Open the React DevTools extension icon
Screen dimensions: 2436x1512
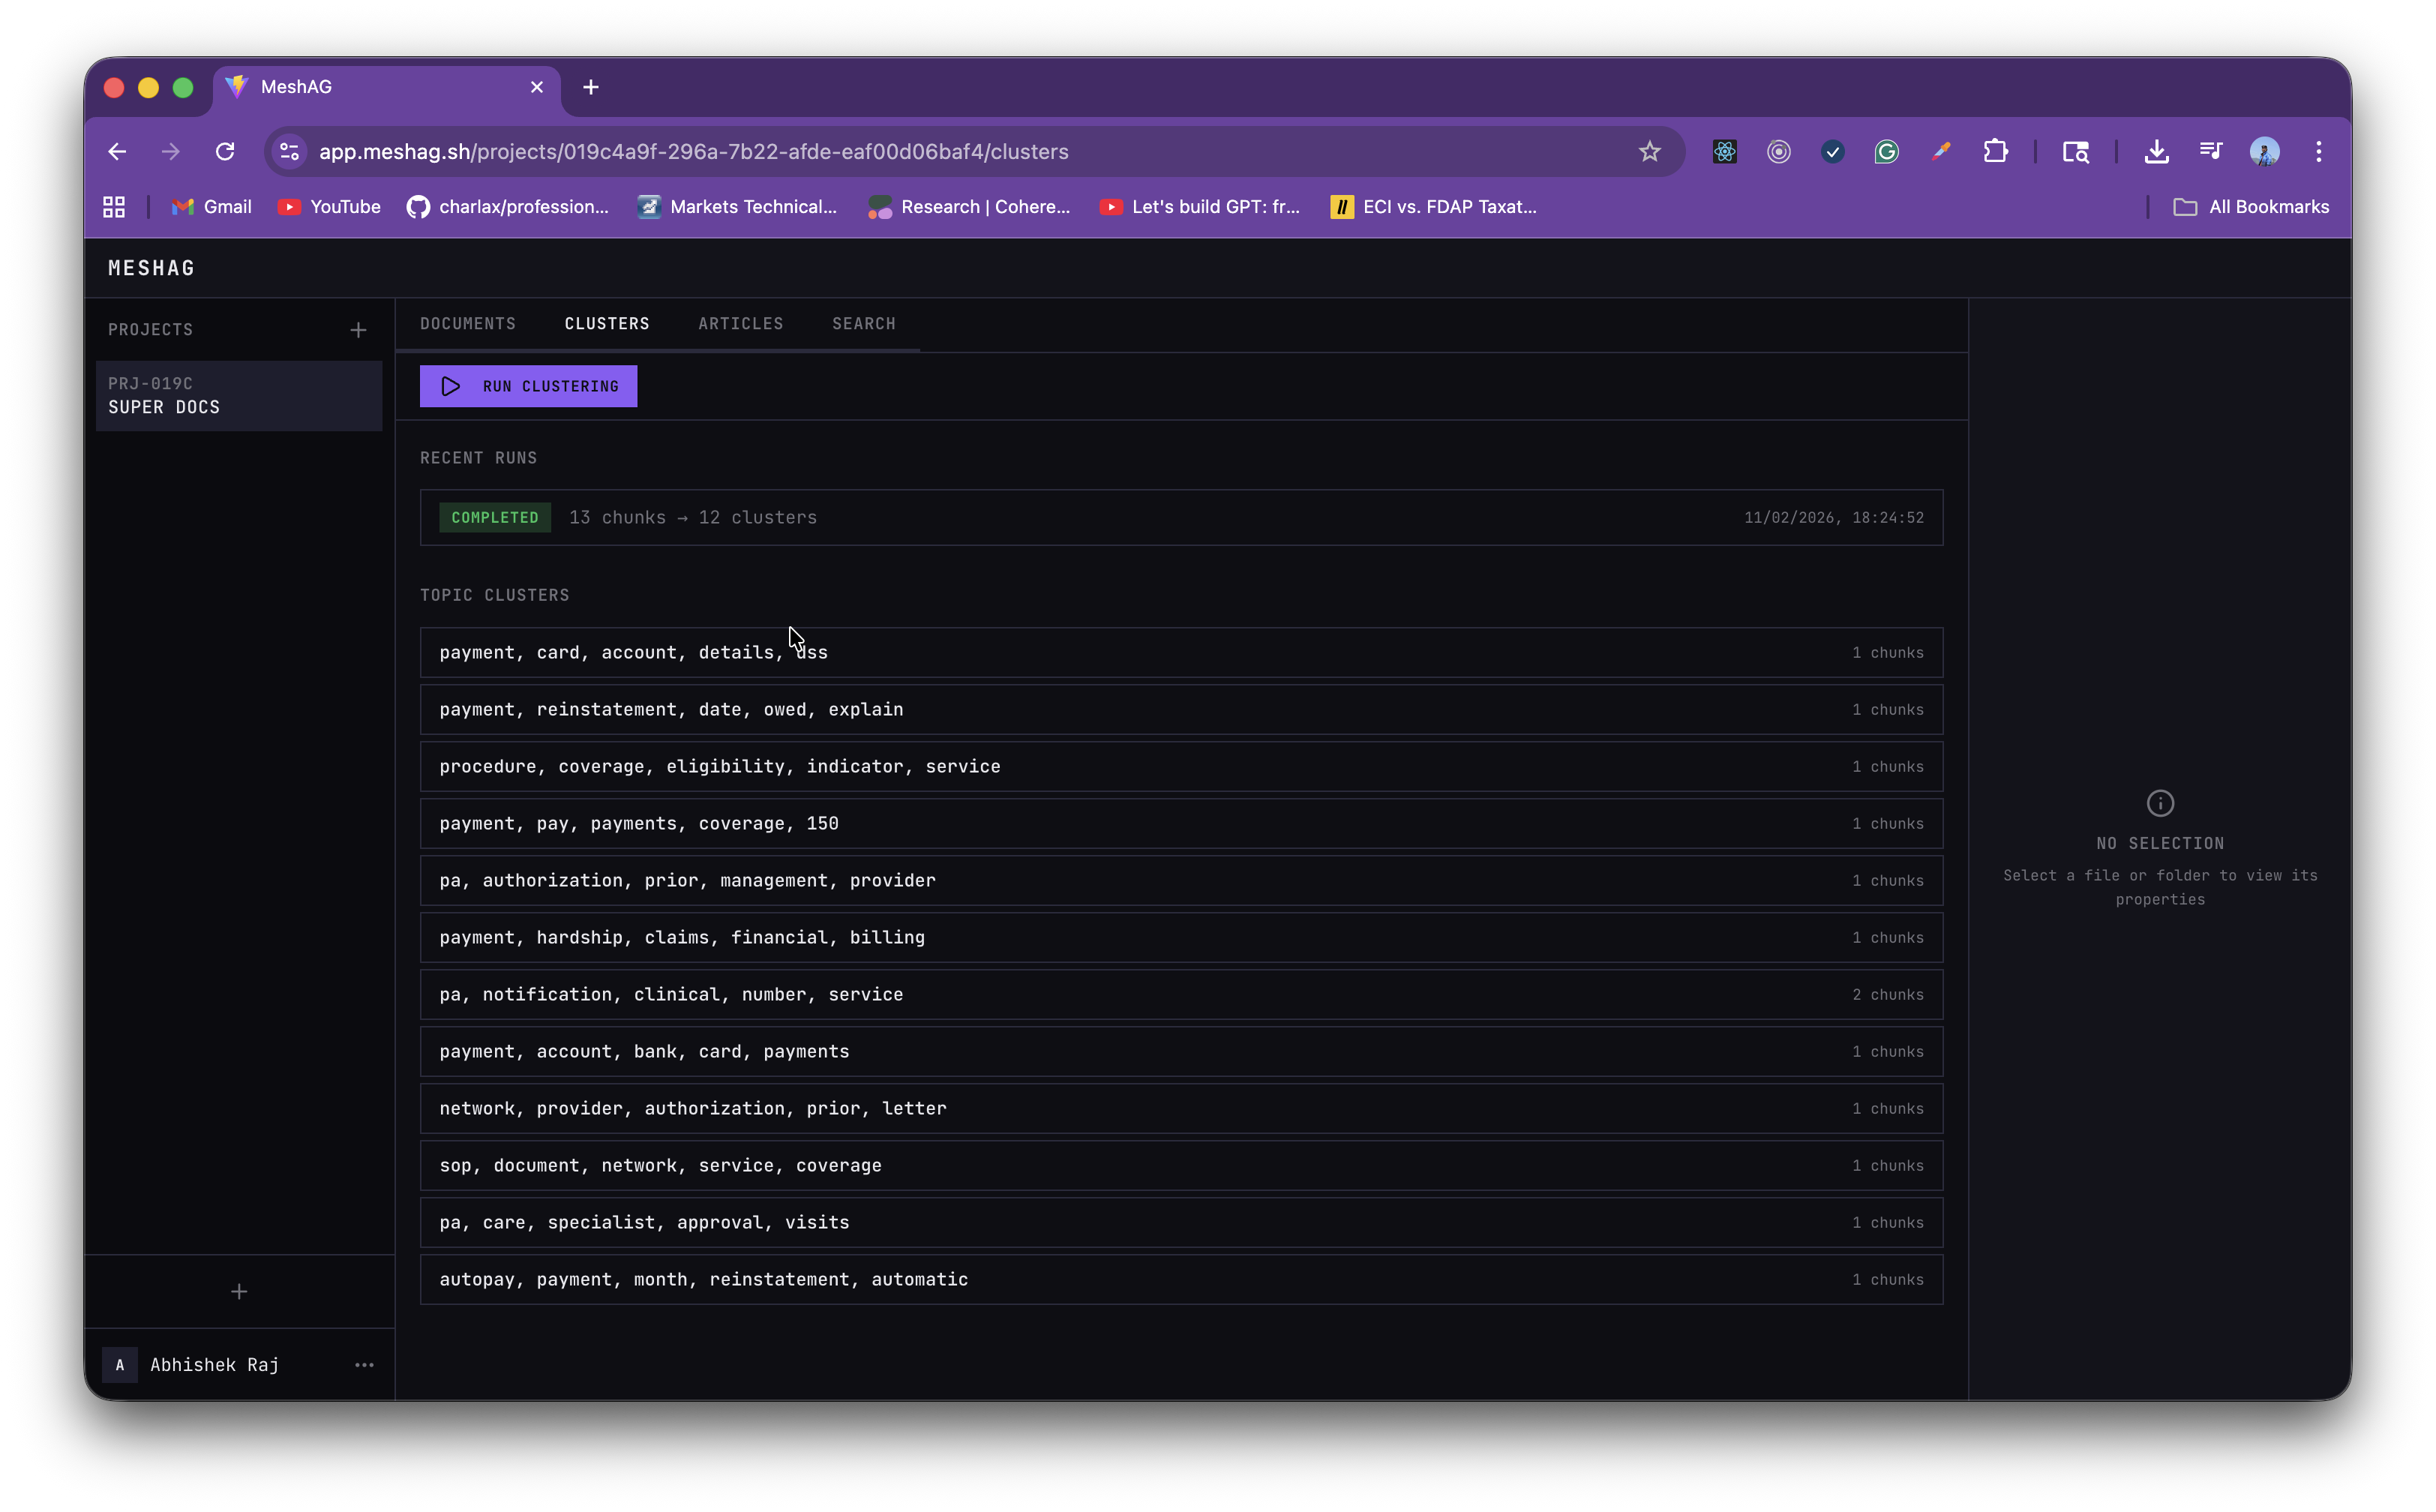point(1724,152)
